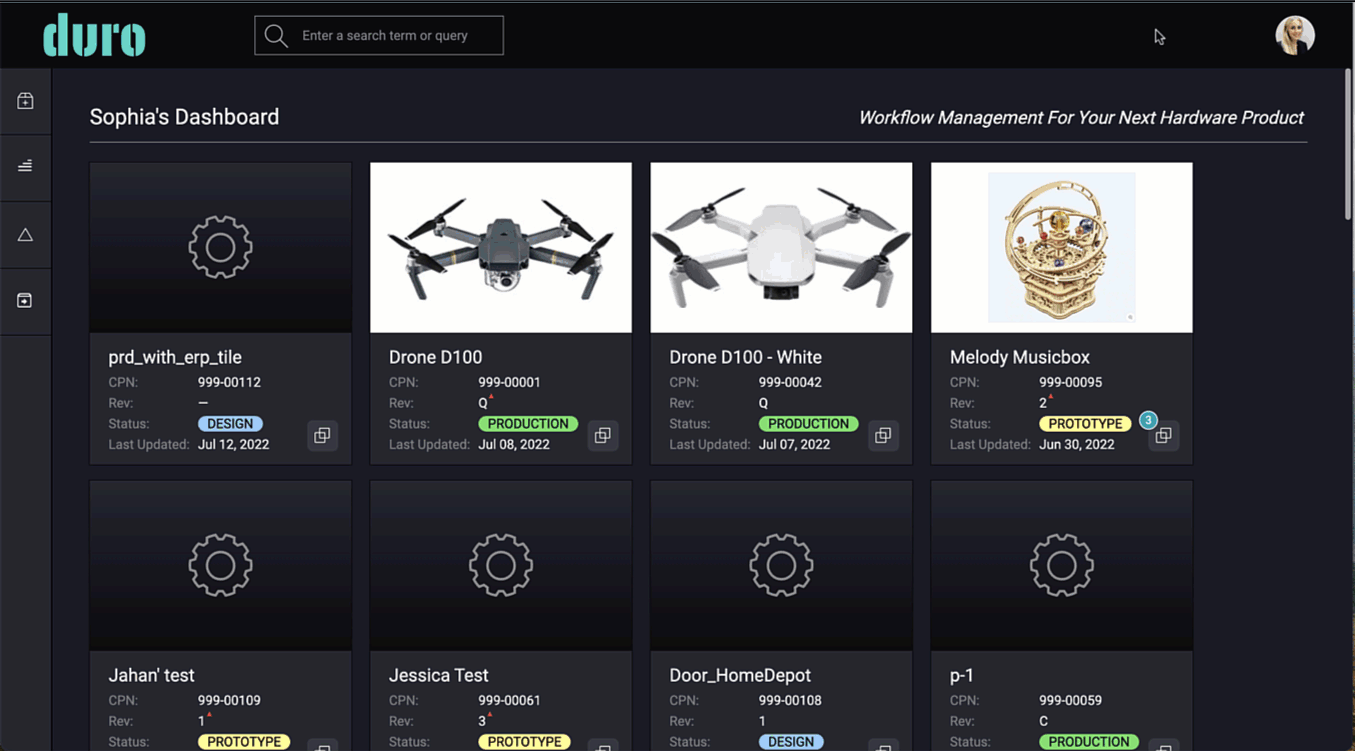The image size is (1355, 751).
Task: Click the PROTOTYPE badge on Jessica Test
Action: click(x=525, y=742)
